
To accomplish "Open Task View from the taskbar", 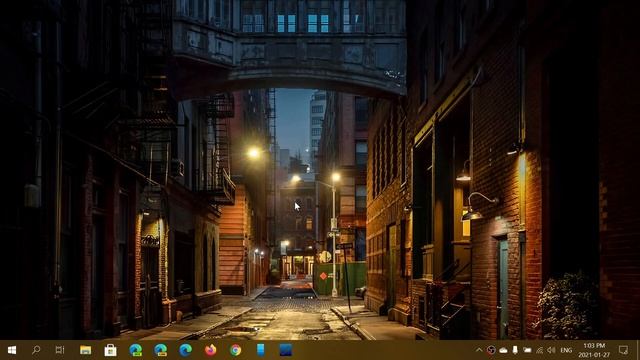I will pos(60,350).
